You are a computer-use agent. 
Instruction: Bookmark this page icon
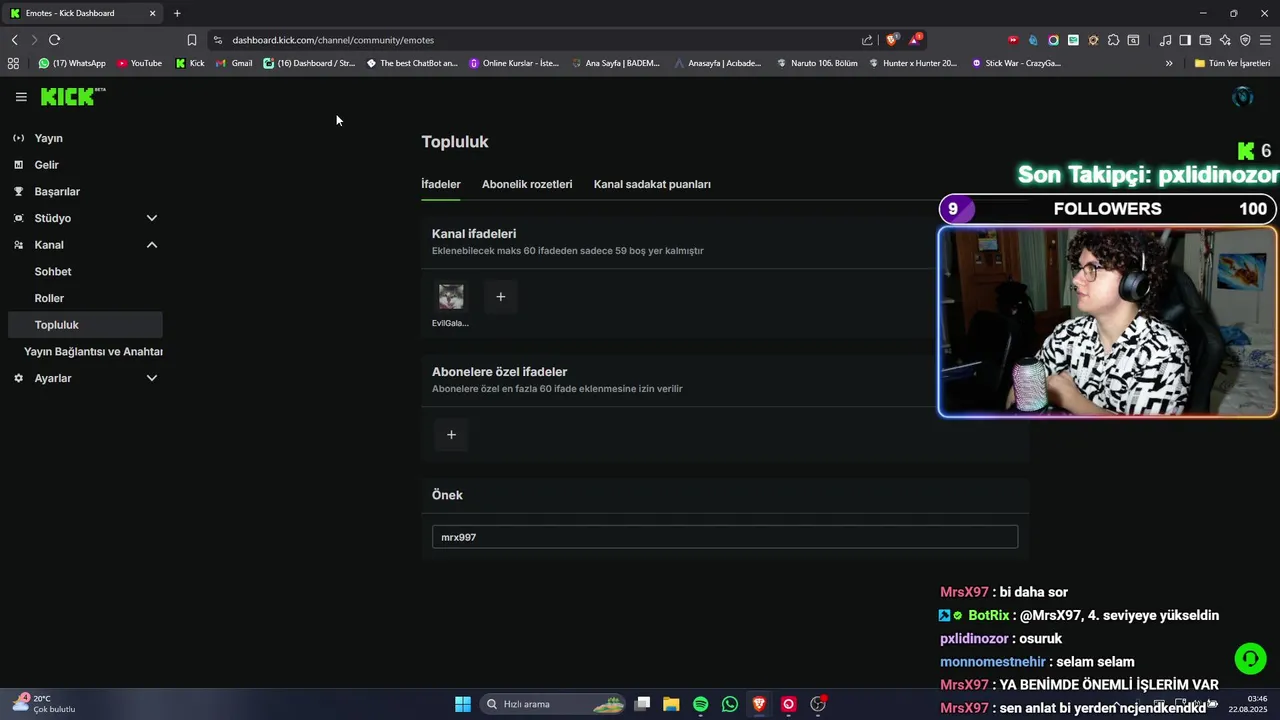pyautogui.click(x=192, y=40)
